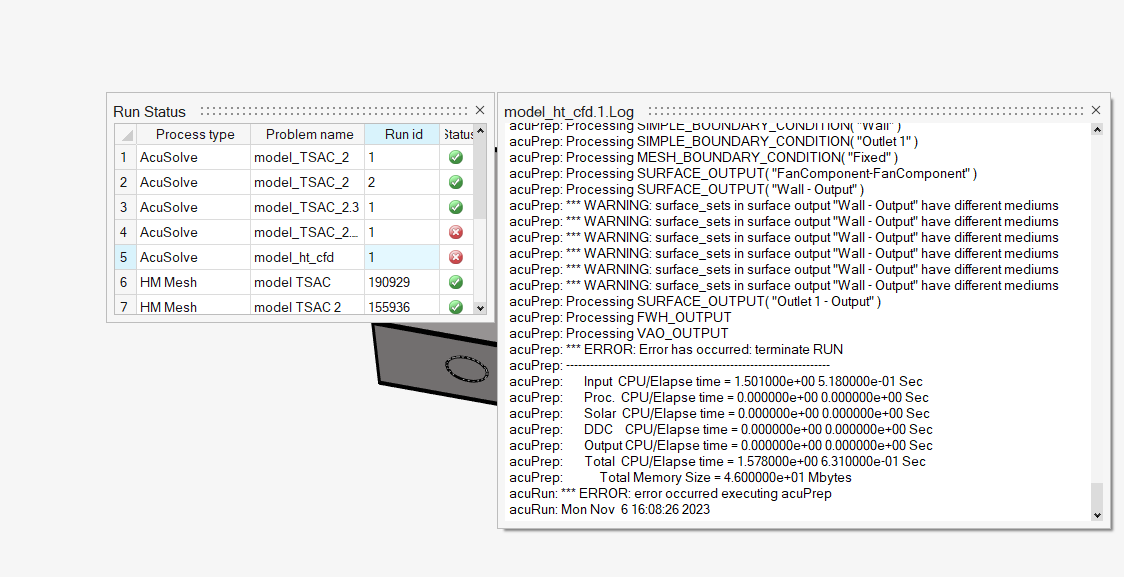
Task: Click acuPrep ERROR terminate RUN log line
Action: coord(676,350)
